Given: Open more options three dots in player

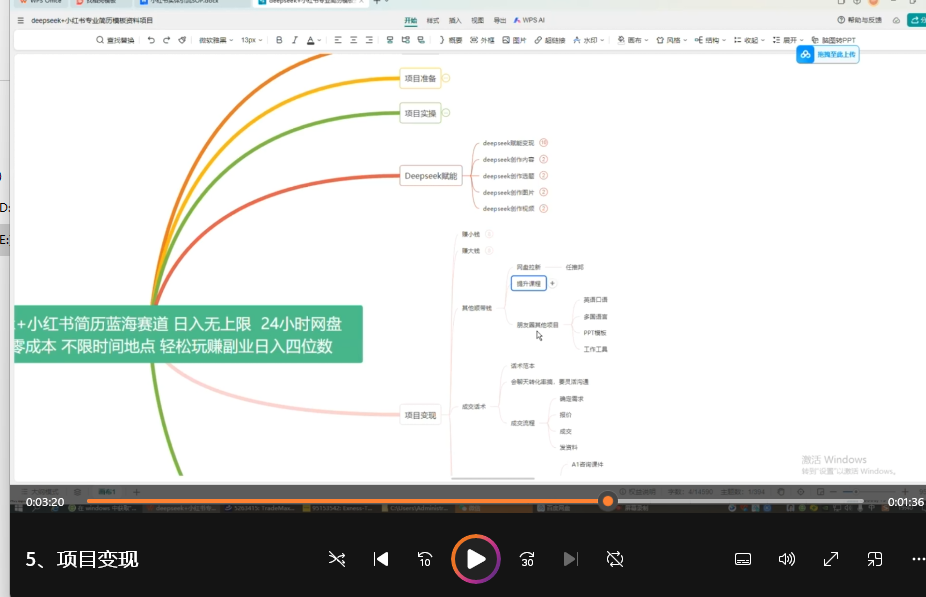Looking at the screenshot, I should coord(918,559).
